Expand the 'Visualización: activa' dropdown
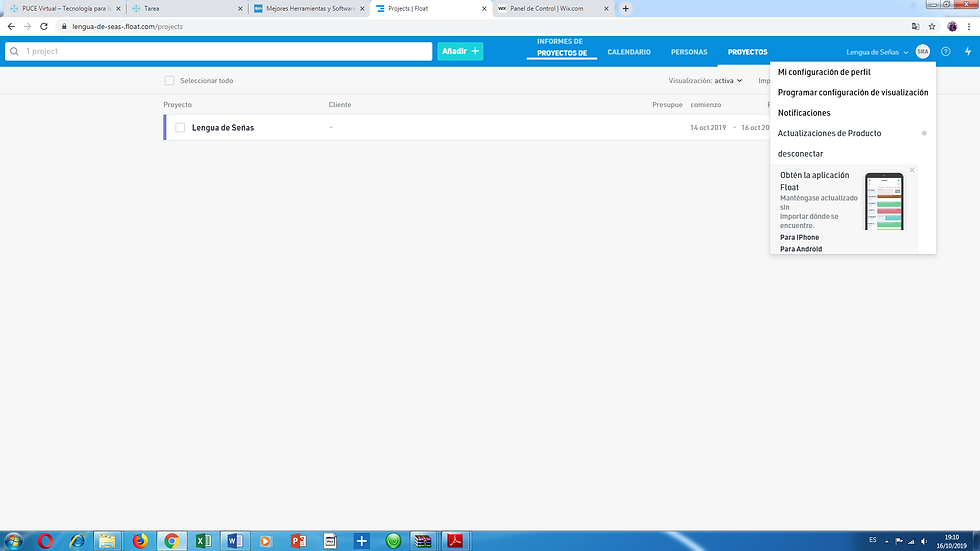The height and width of the screenshot is (551, 980). pos(705,81)
